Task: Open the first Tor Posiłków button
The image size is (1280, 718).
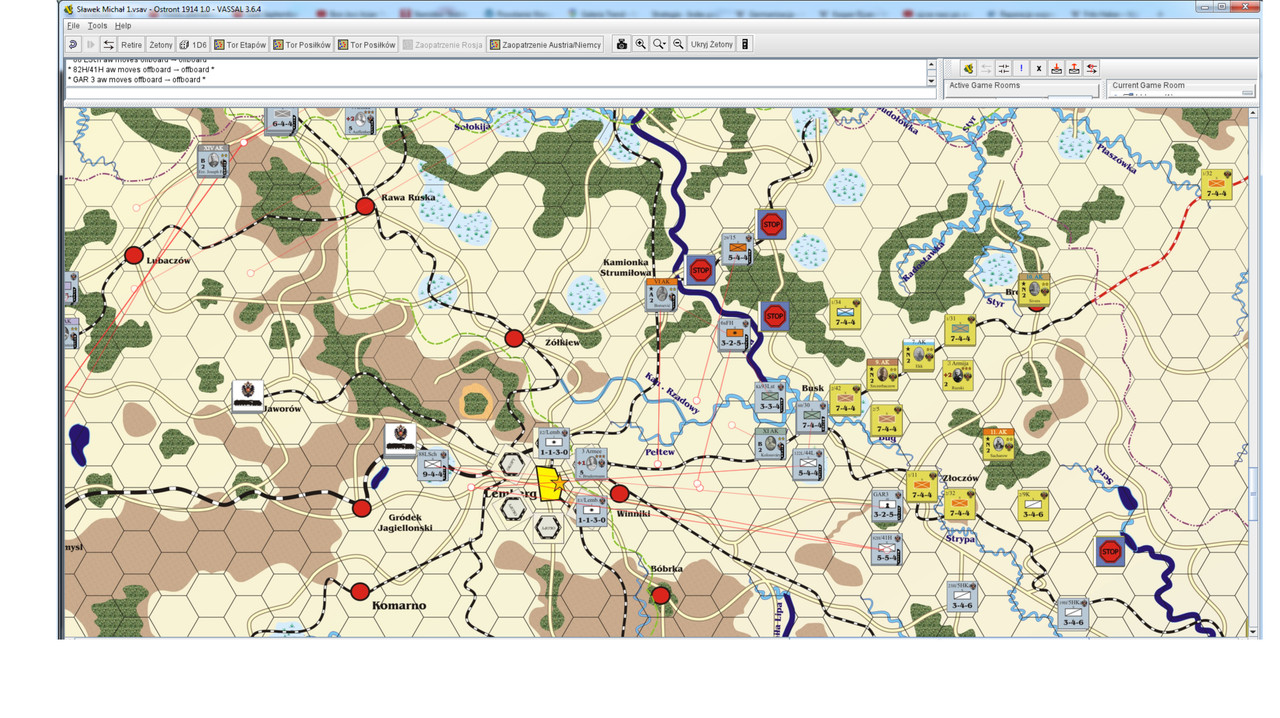Action: (303, 44)
